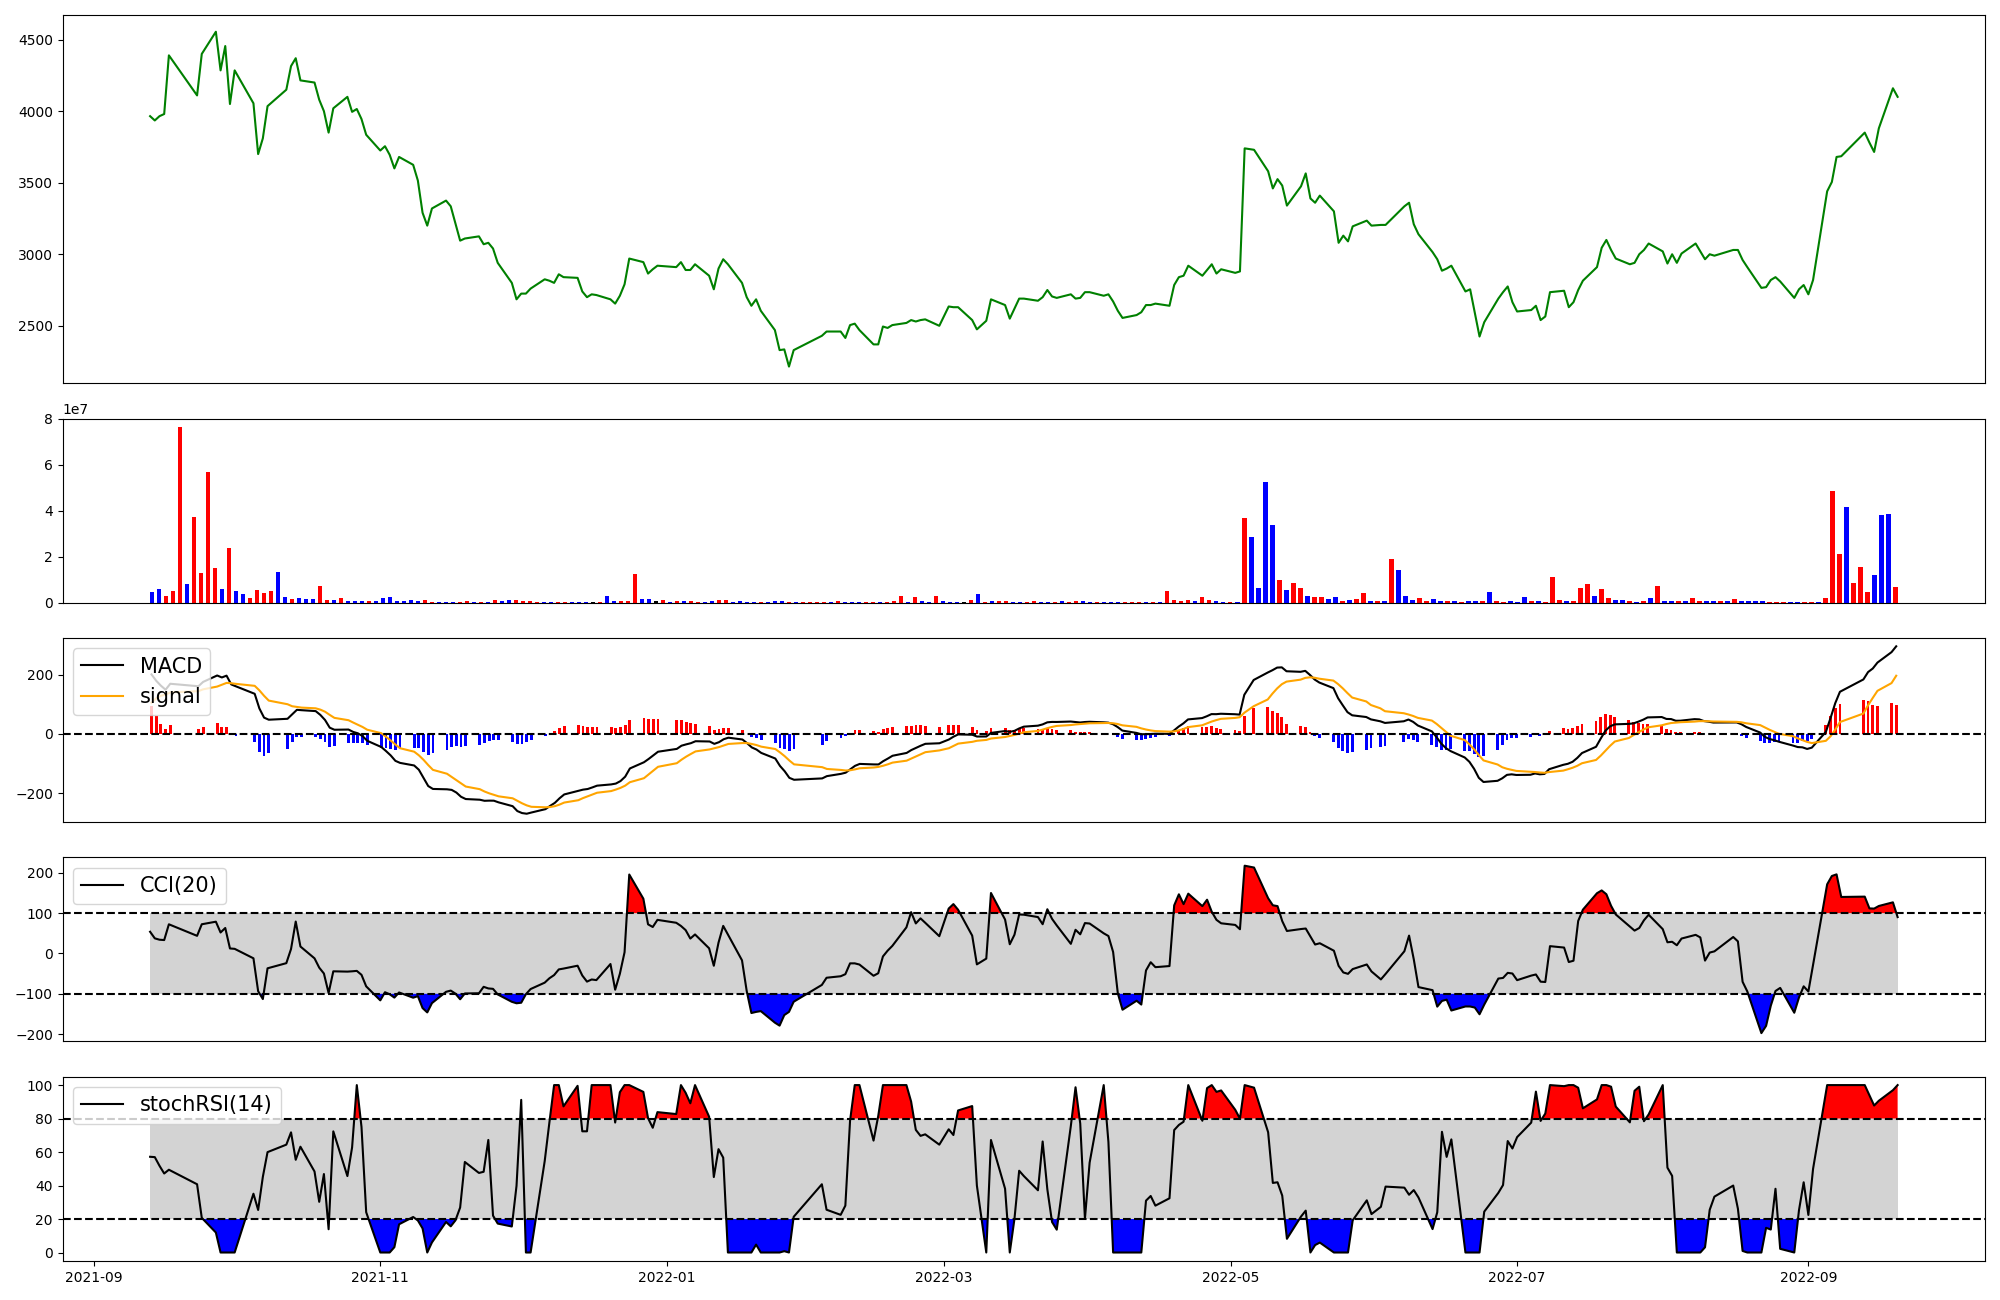Viewport: 2000px width, 1300px height.
Task: Click the 200 label on CCI axis
Action: [41, 874]
